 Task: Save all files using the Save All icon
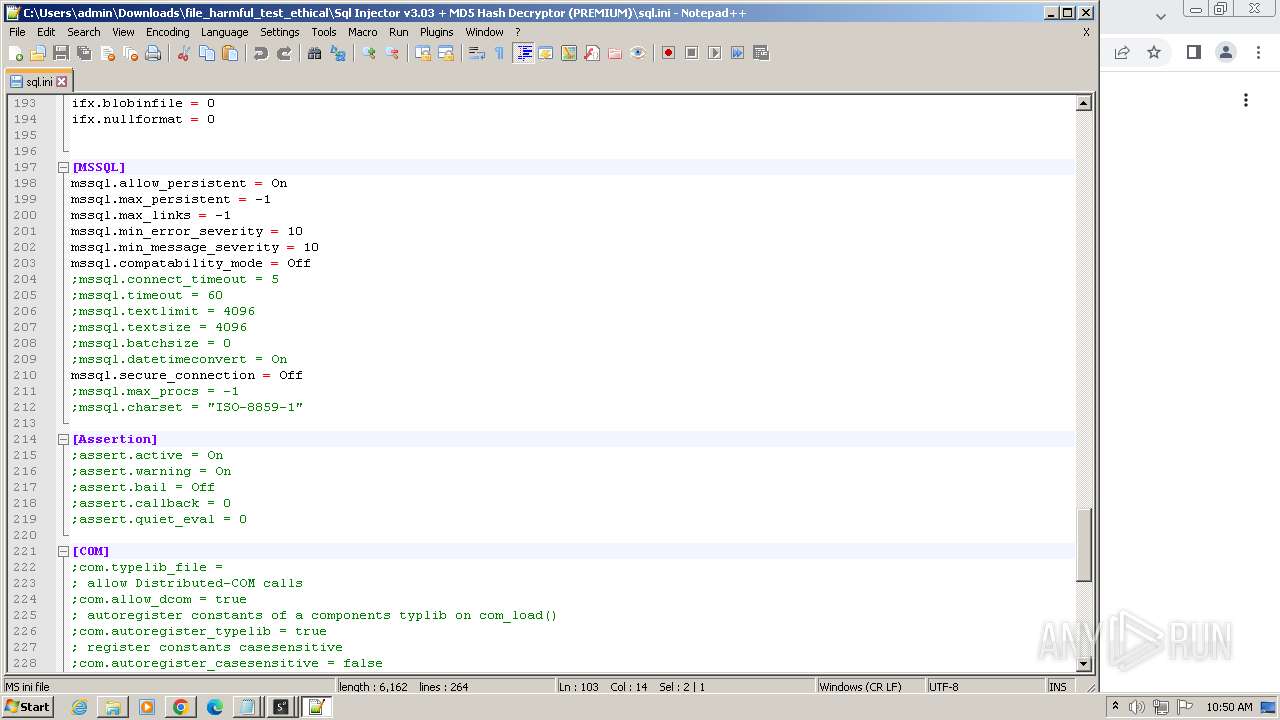point(84,53)
